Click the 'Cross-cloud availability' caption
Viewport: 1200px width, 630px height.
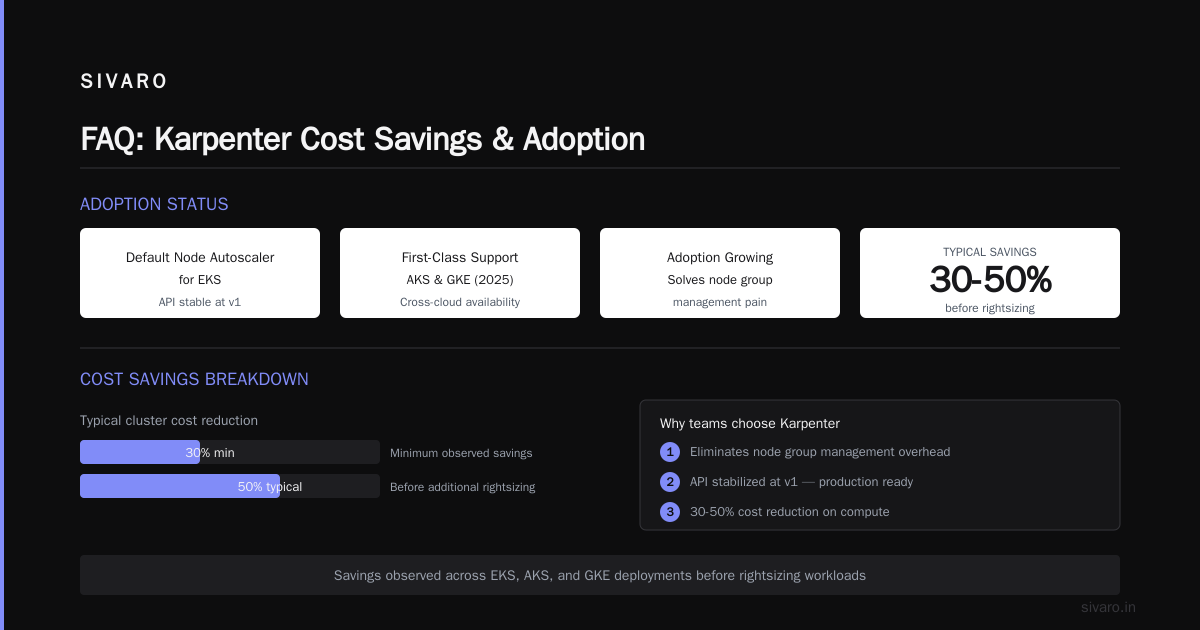460,302
